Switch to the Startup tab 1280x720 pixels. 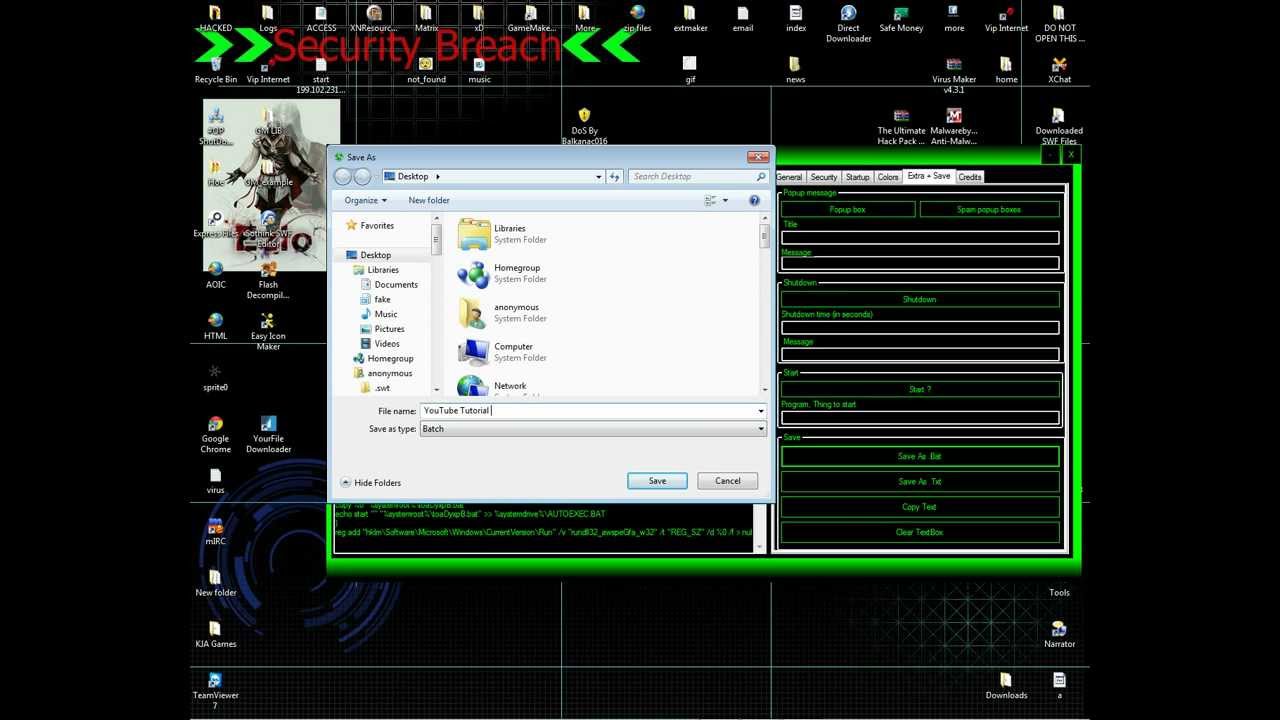(858, 177)
